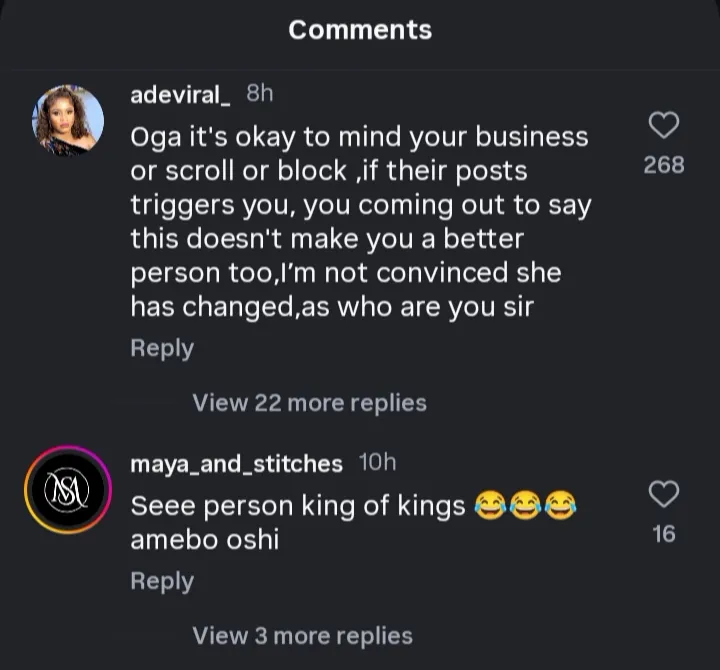Tap the 'Seee person king of kings' text

point(298,507)
